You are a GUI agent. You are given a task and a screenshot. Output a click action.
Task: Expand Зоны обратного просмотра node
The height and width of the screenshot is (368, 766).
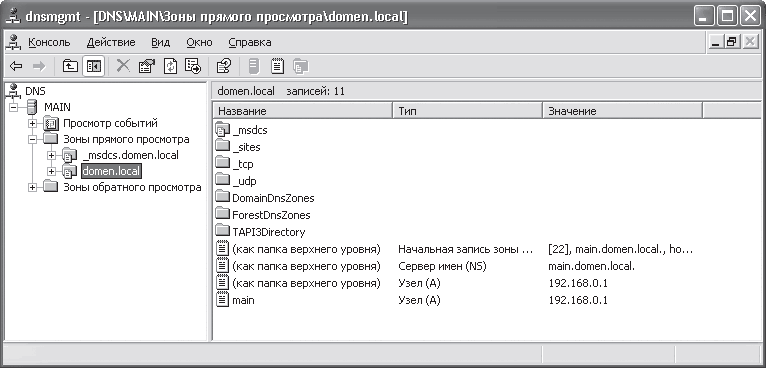click(33, 188)
